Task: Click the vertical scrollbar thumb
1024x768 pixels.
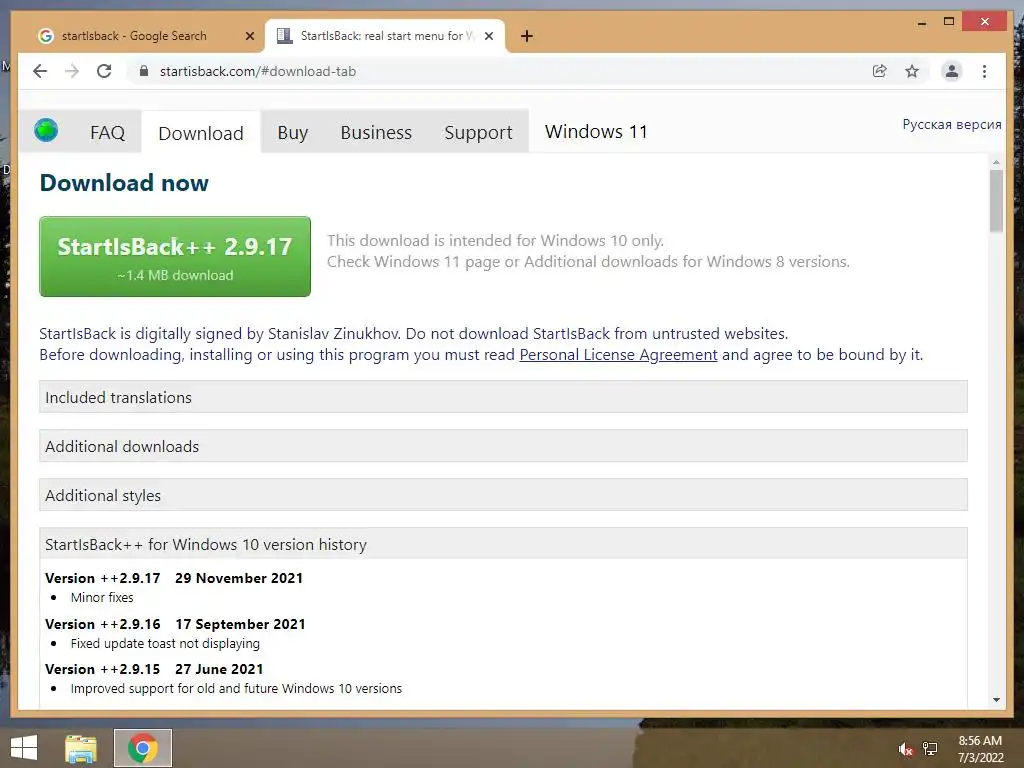Action: 996,200
